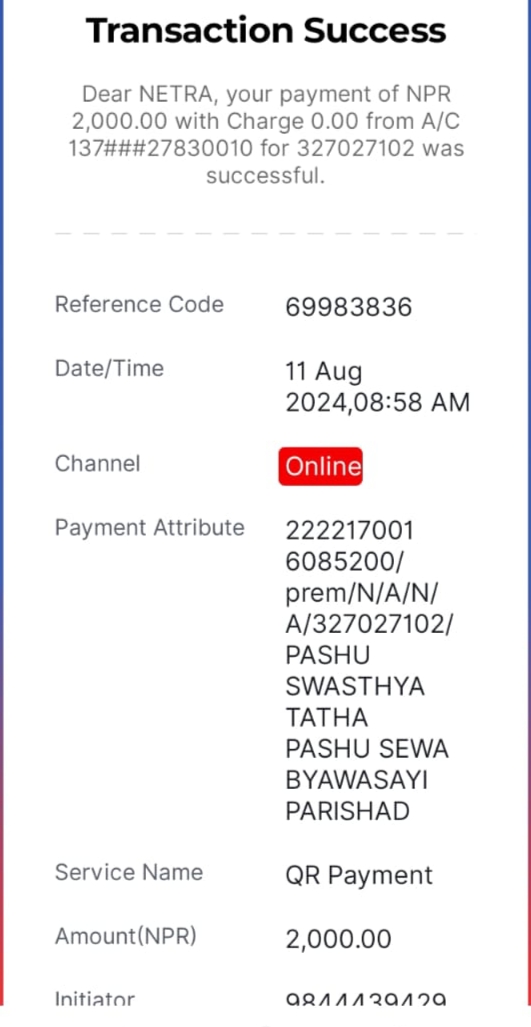This screenshot has width=531, height=1027.
Task: Select the QR Payment service value
Action: [359, 876]
